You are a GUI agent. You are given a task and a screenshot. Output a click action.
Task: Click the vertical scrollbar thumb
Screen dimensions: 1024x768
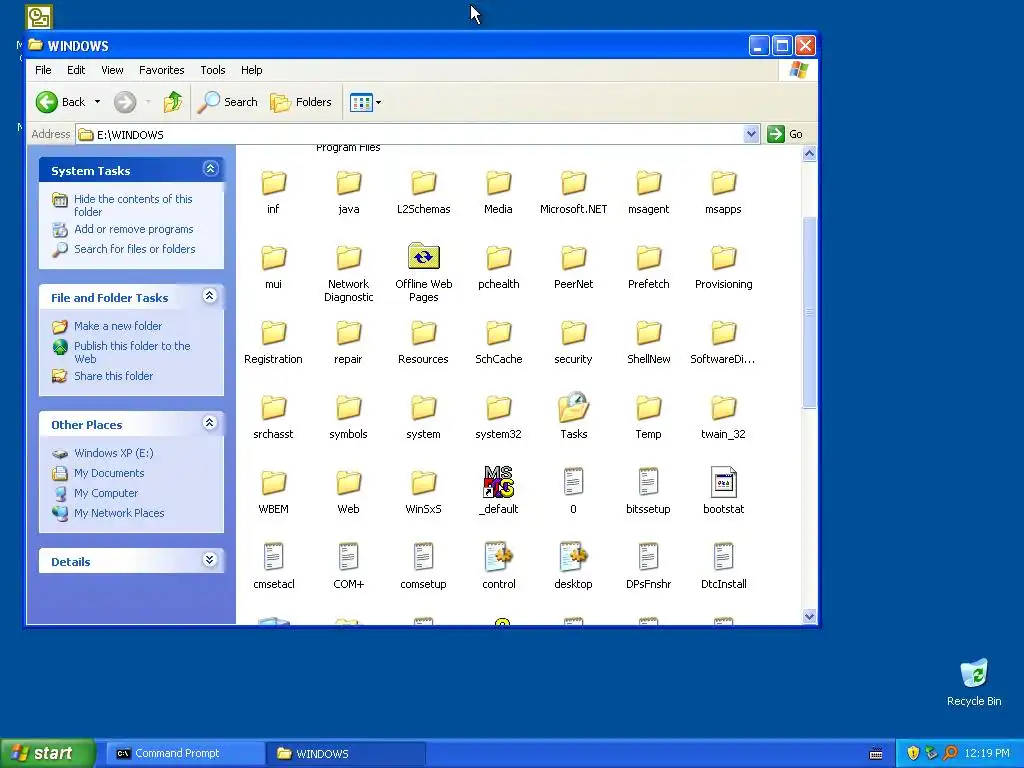click(810, 312)
